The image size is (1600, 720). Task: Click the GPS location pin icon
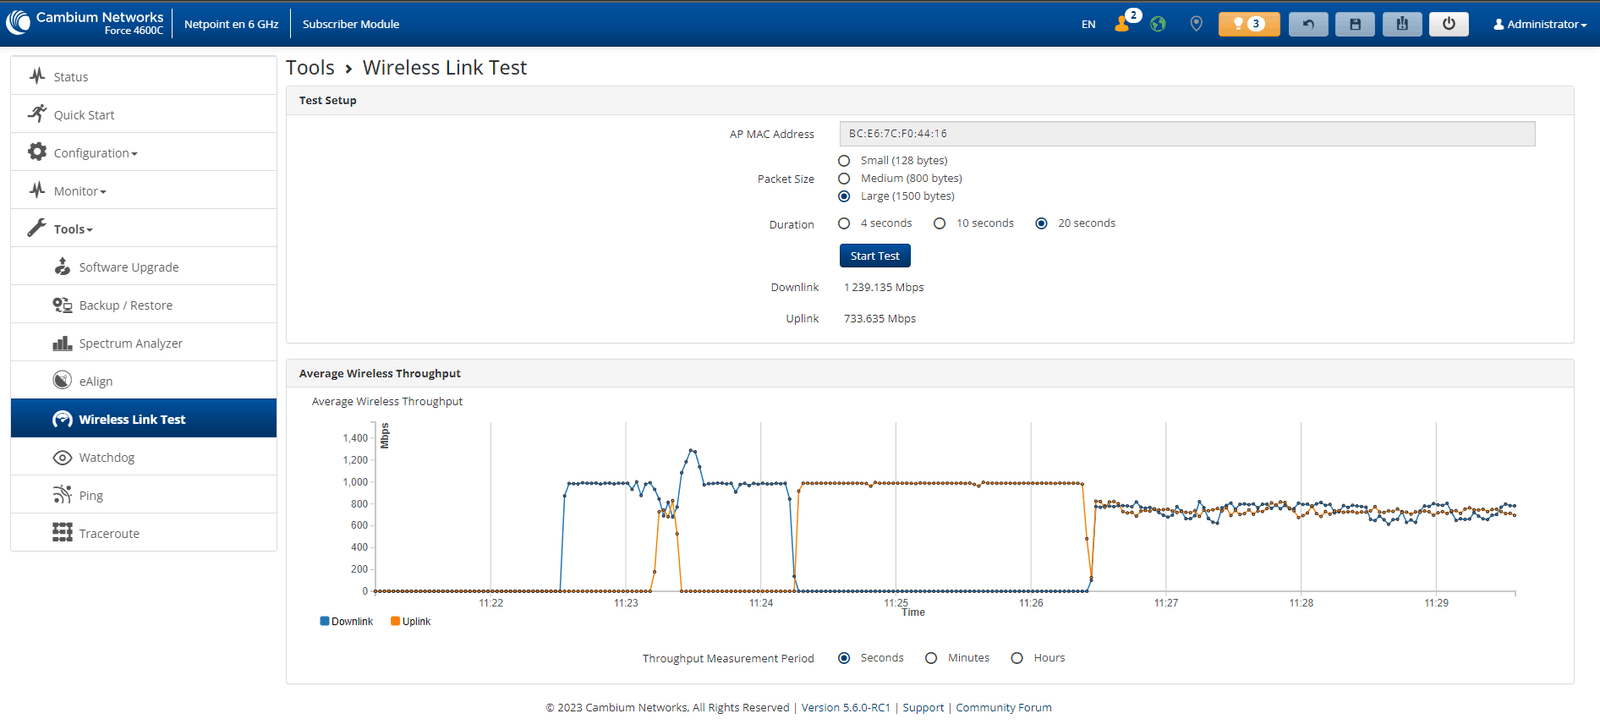[x=1196, y=24]
